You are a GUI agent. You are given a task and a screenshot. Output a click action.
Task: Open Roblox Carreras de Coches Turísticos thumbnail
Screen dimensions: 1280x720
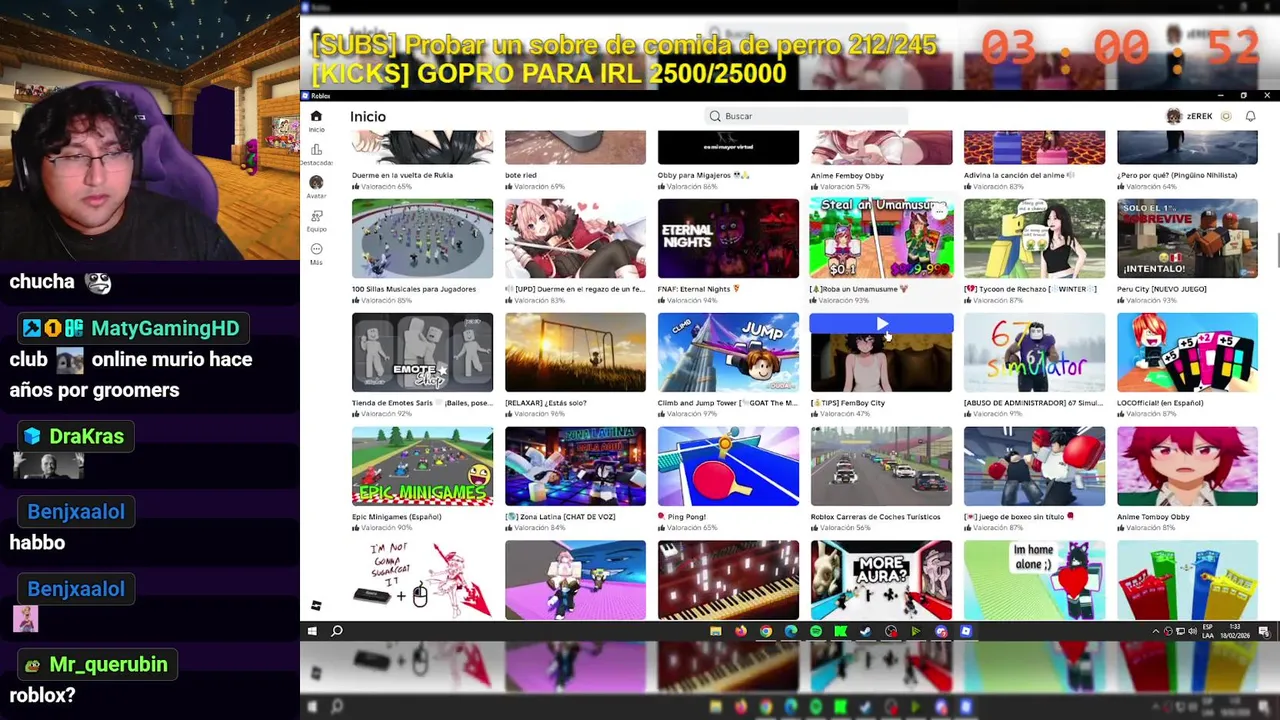[x=881, y=466]
